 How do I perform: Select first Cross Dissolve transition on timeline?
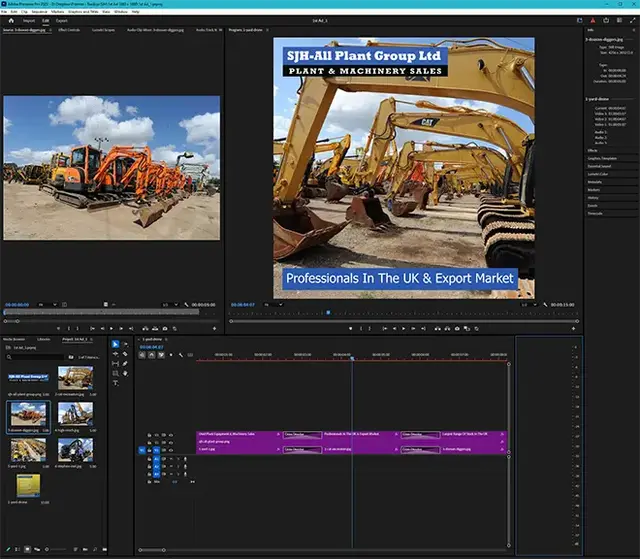[302, 435]
